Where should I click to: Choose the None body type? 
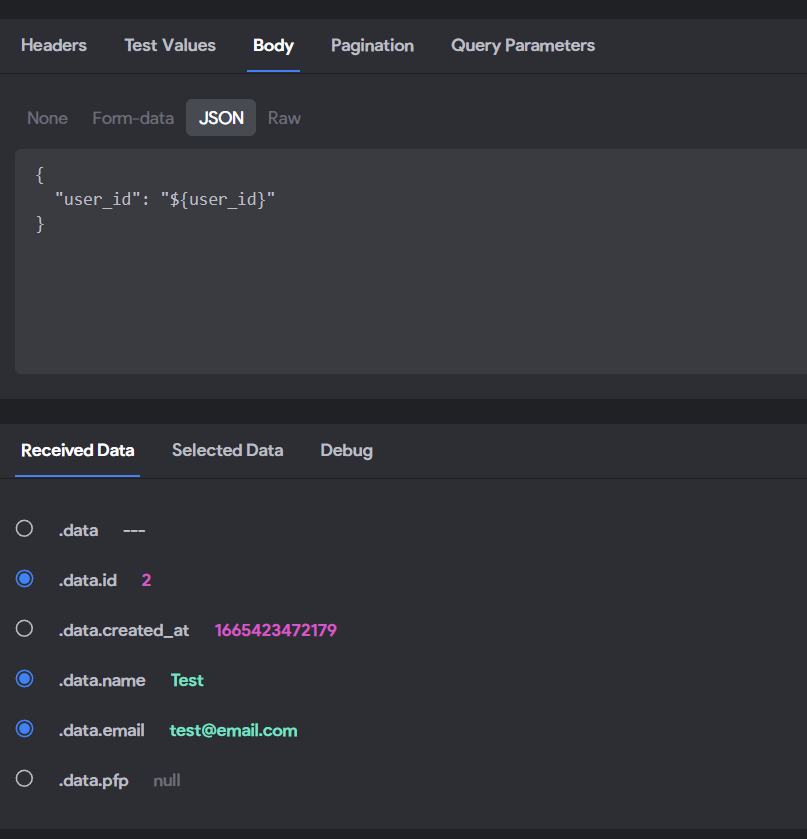(x=47, y=118)
